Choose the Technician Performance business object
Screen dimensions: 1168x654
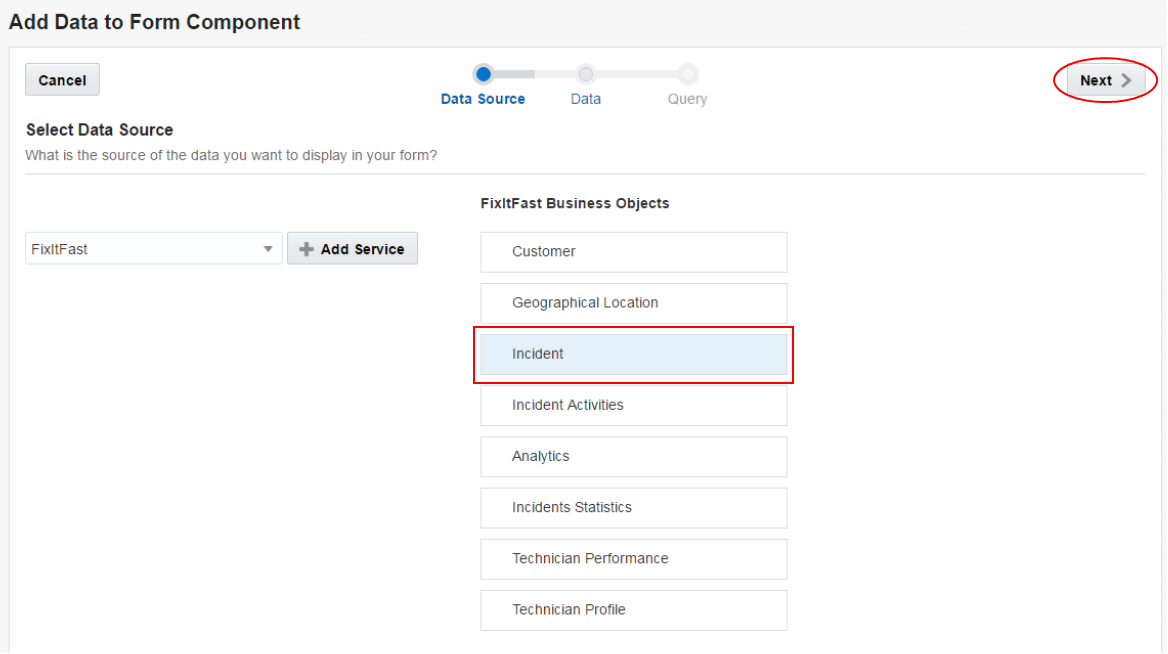633,558
